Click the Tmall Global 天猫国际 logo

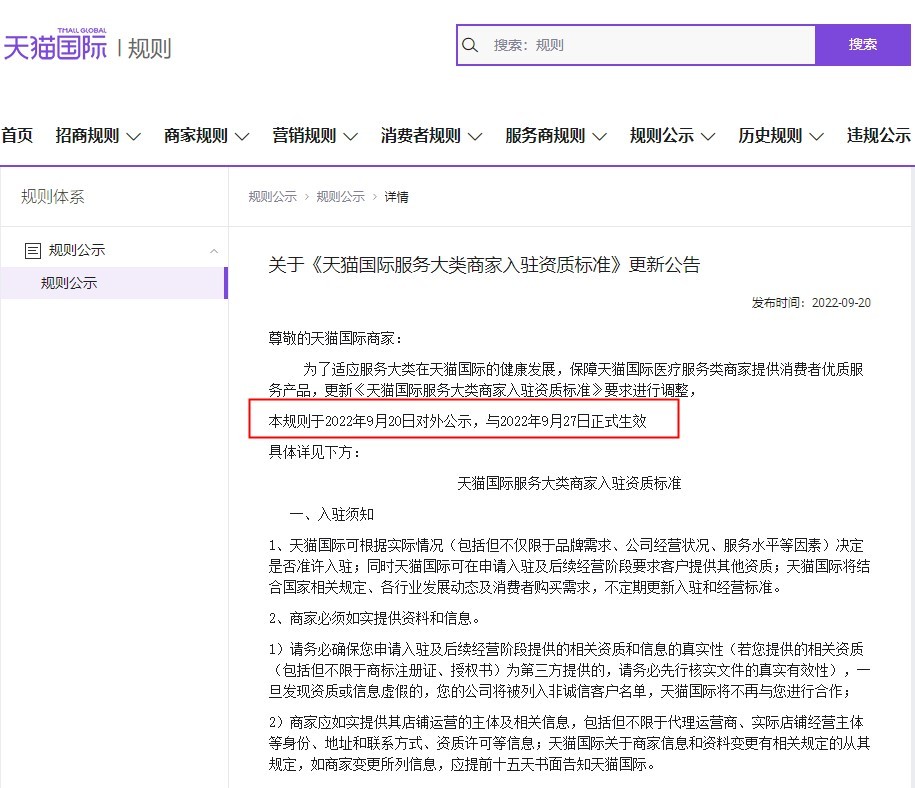(55, 44)
